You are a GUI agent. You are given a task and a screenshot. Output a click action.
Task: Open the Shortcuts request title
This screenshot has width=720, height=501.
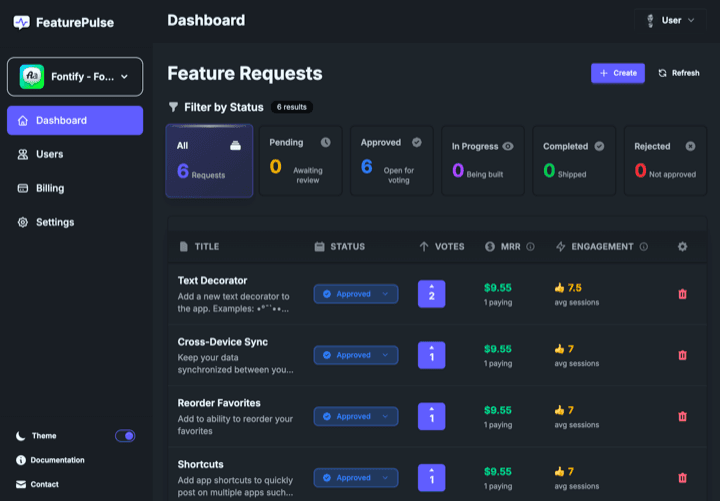coord(201,465)
